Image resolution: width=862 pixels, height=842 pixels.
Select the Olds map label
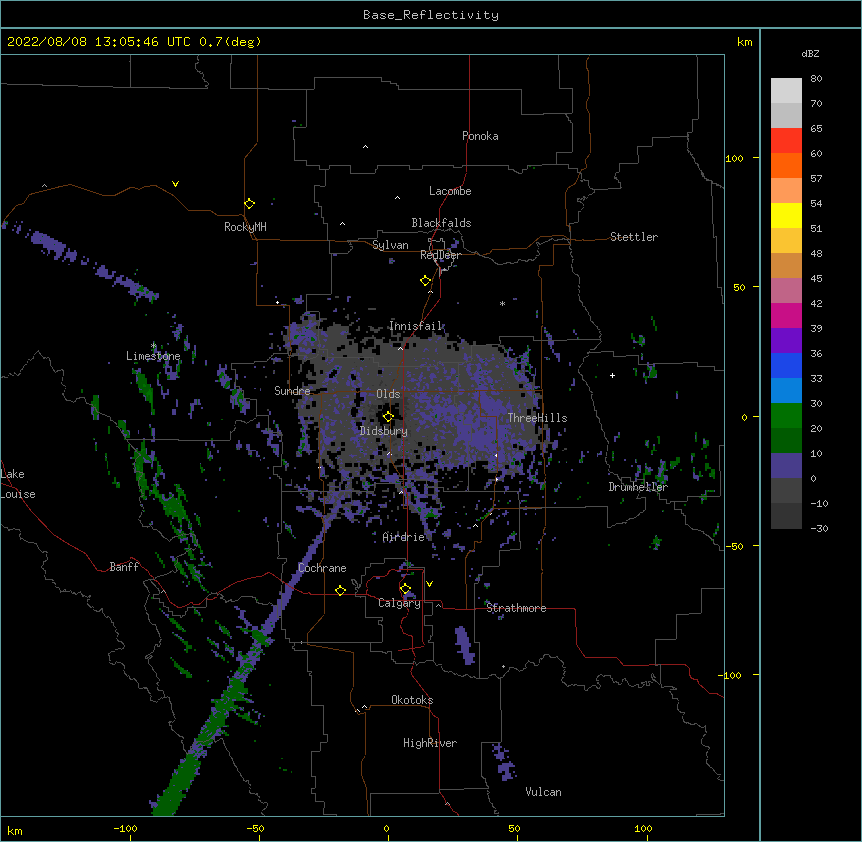point(388,394)
